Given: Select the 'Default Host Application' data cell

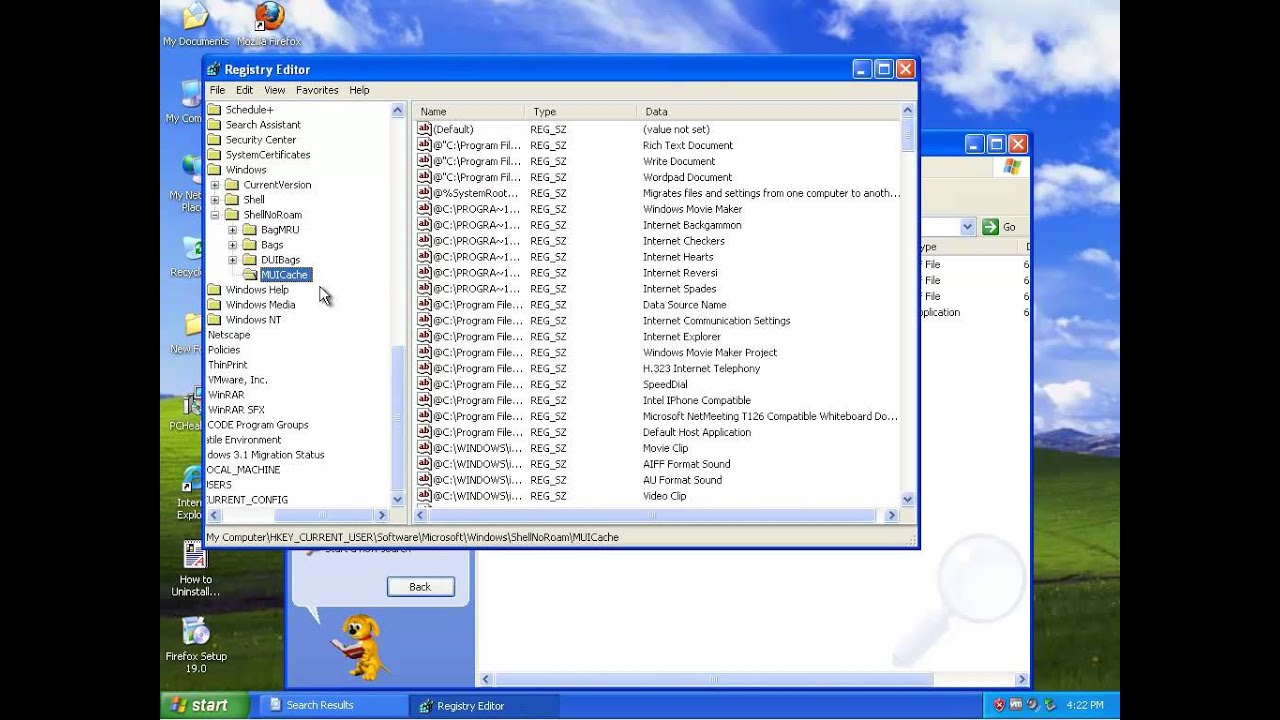Looking at the screenshot, I should pos(696,432).
